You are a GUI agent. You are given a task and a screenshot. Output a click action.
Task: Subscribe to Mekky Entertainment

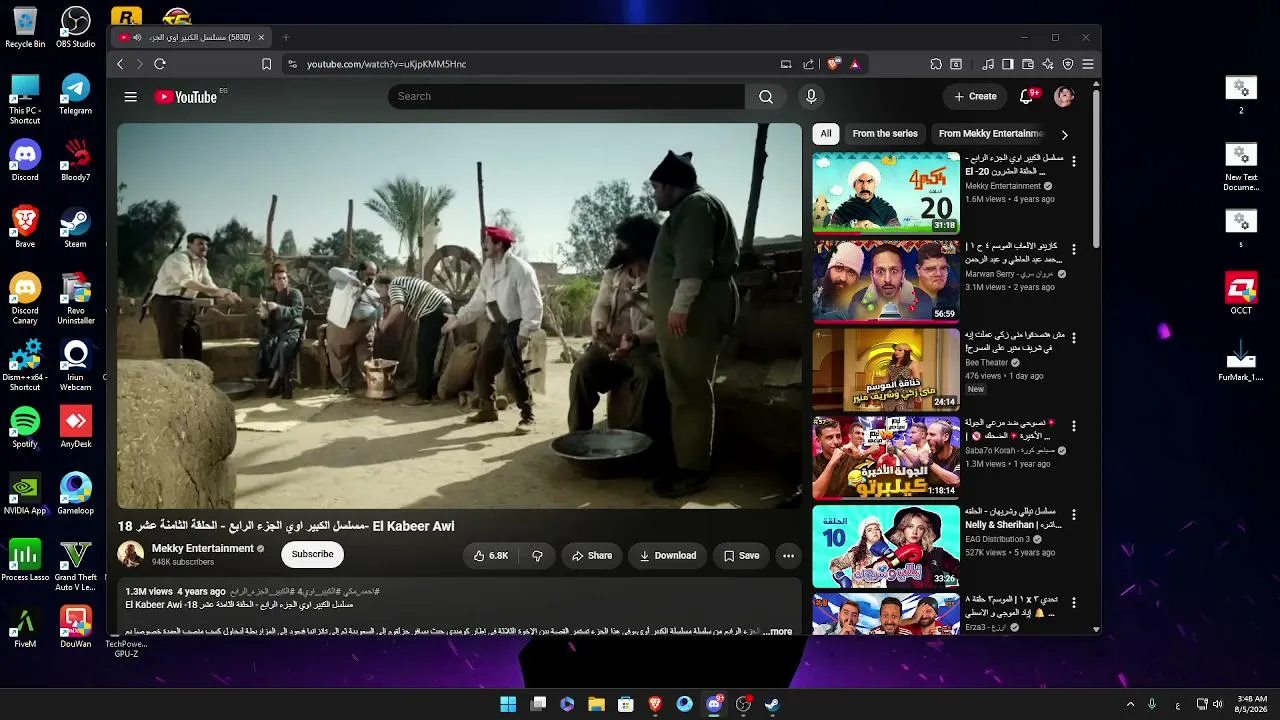(x=313, y=554)
